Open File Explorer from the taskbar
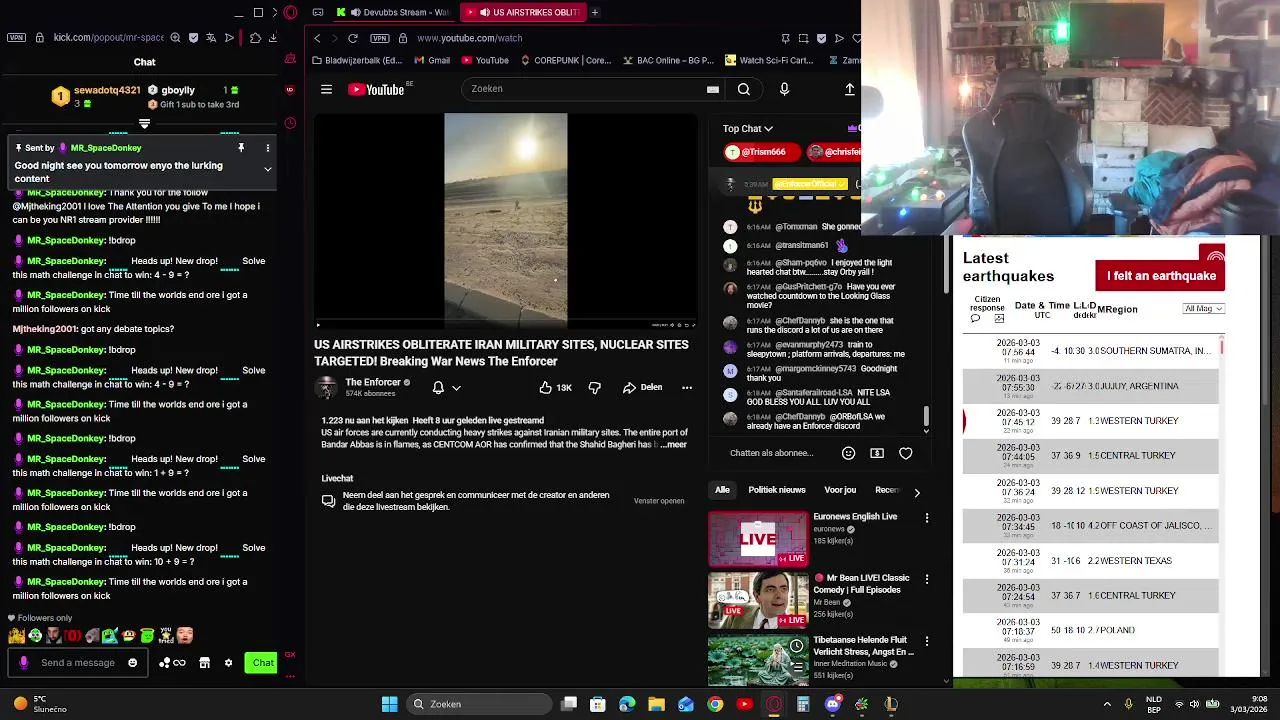The width and height of the screenshot is (1280, 720). [656, 704]
